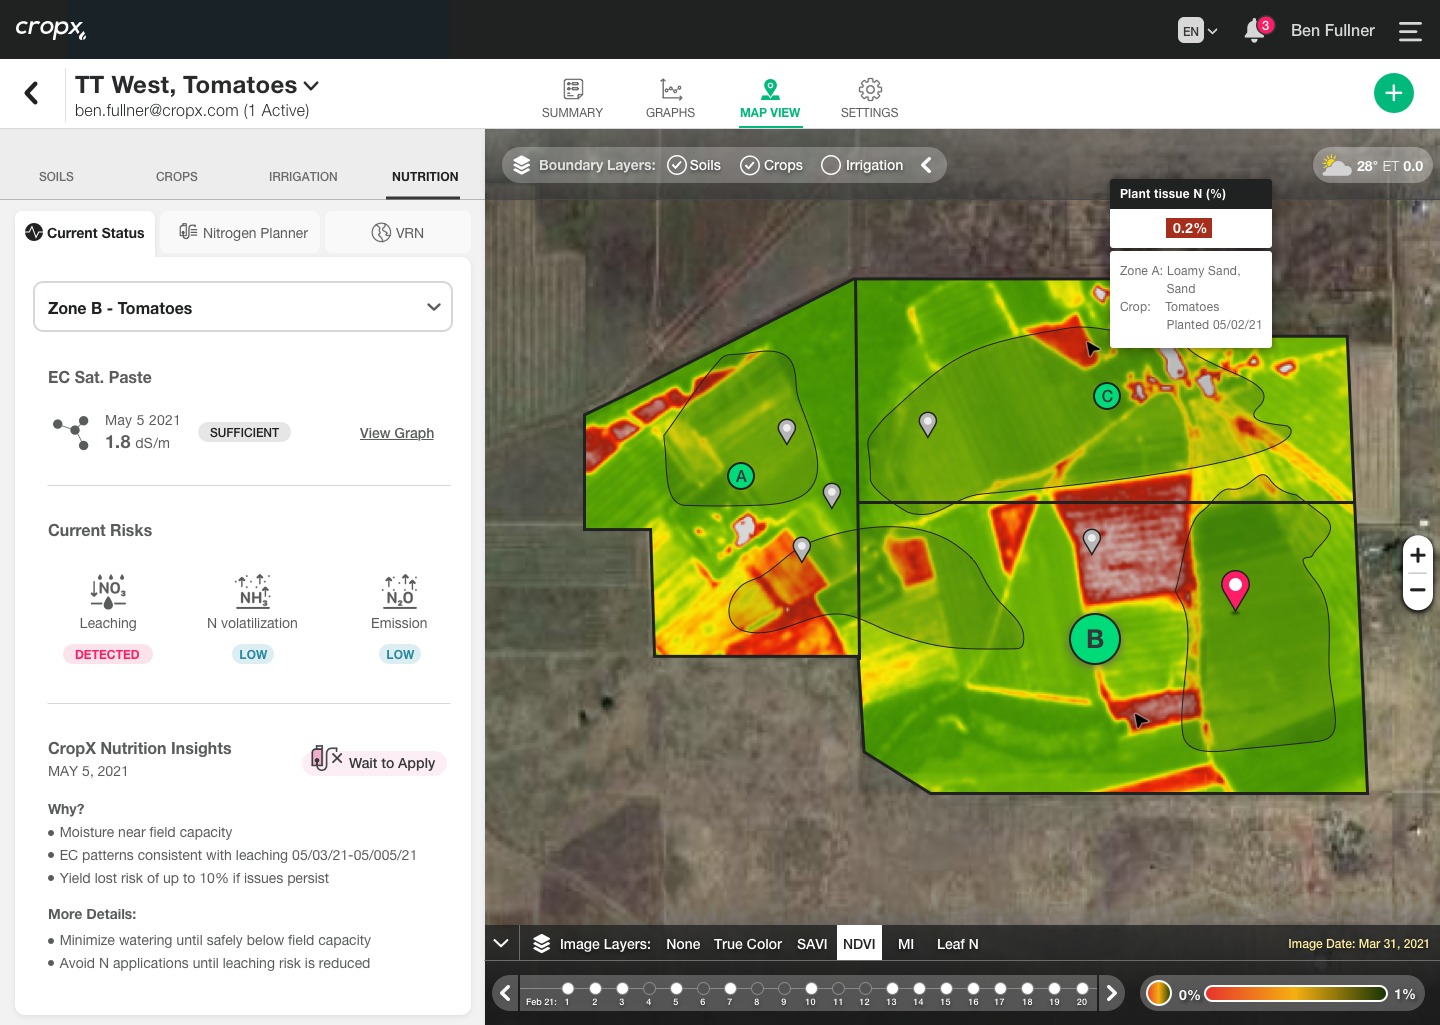Go to previous timeline dates

[506, 993]
